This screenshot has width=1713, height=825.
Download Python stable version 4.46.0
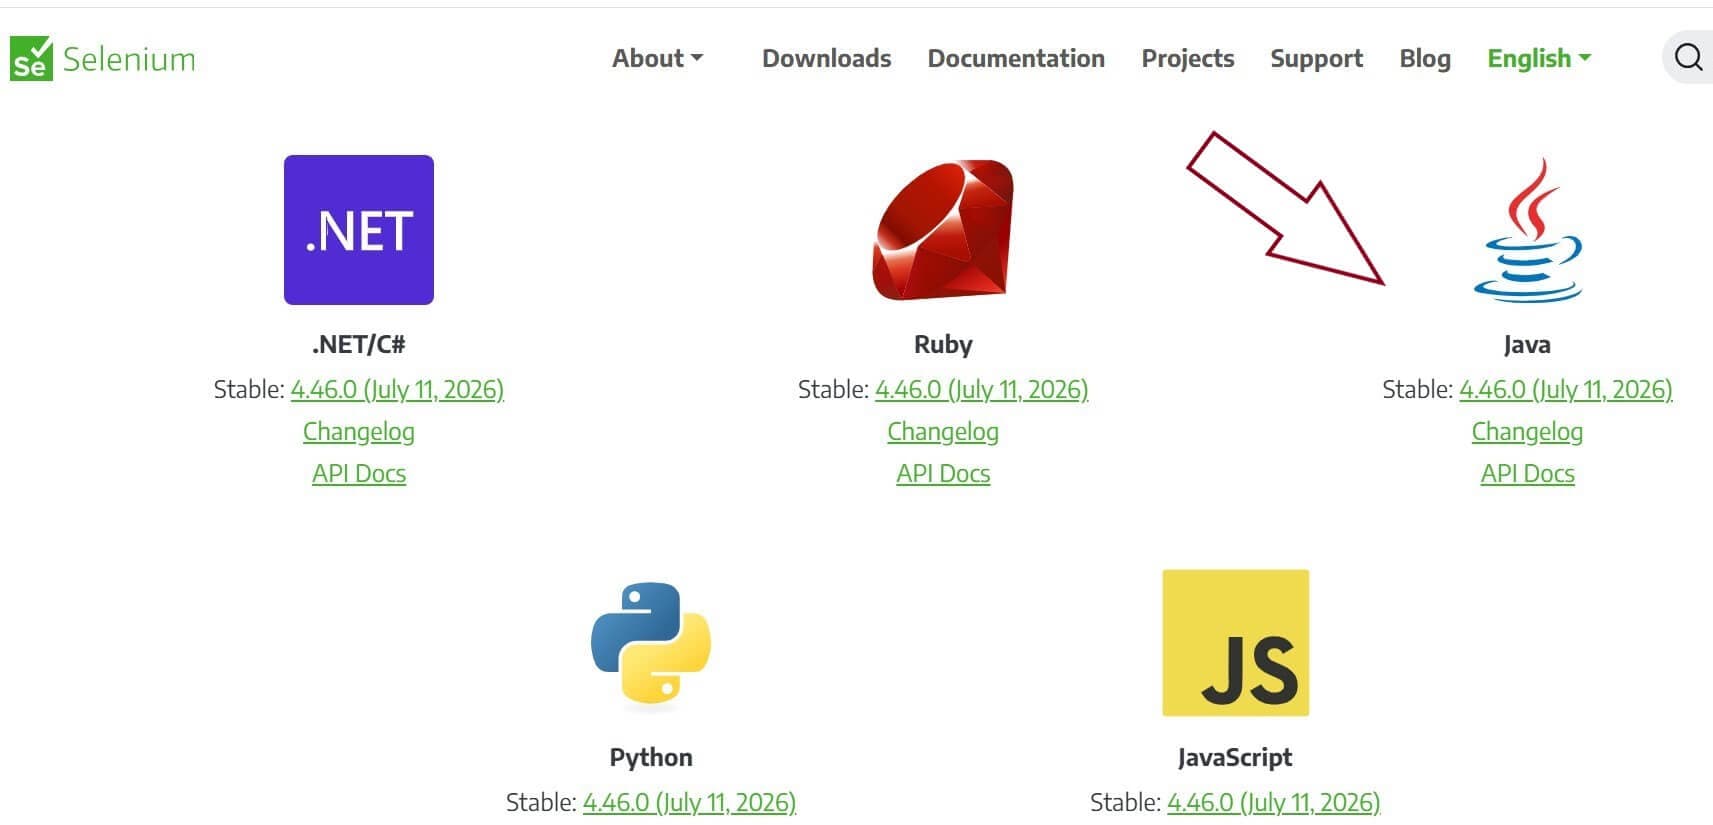[689, 802]
